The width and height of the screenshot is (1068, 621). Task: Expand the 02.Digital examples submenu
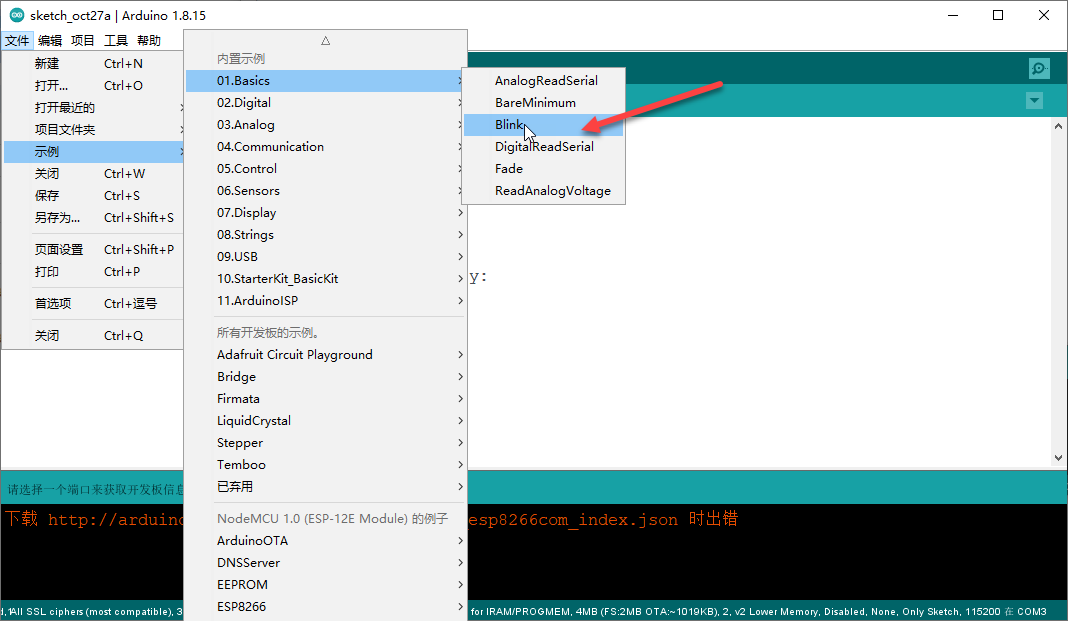coord(326,102)
